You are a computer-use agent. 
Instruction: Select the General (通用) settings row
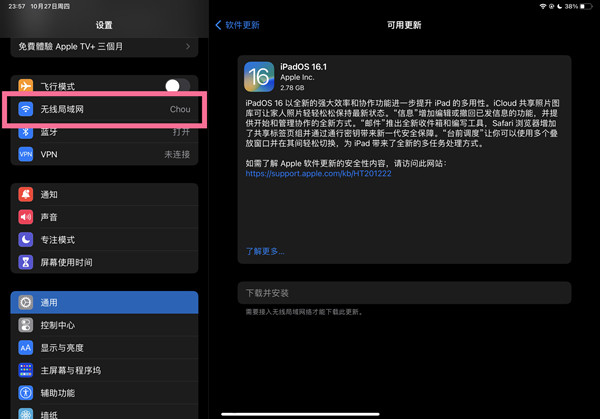click(104, 302)
